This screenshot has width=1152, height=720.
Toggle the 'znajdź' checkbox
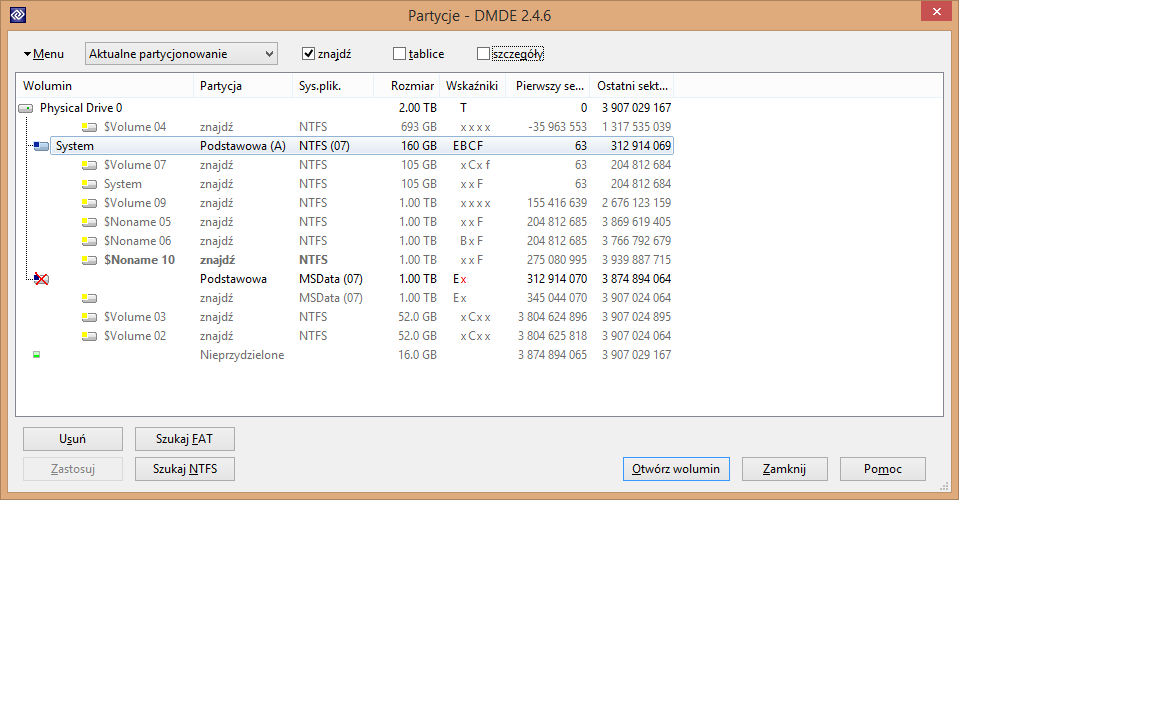coord(309,54)
